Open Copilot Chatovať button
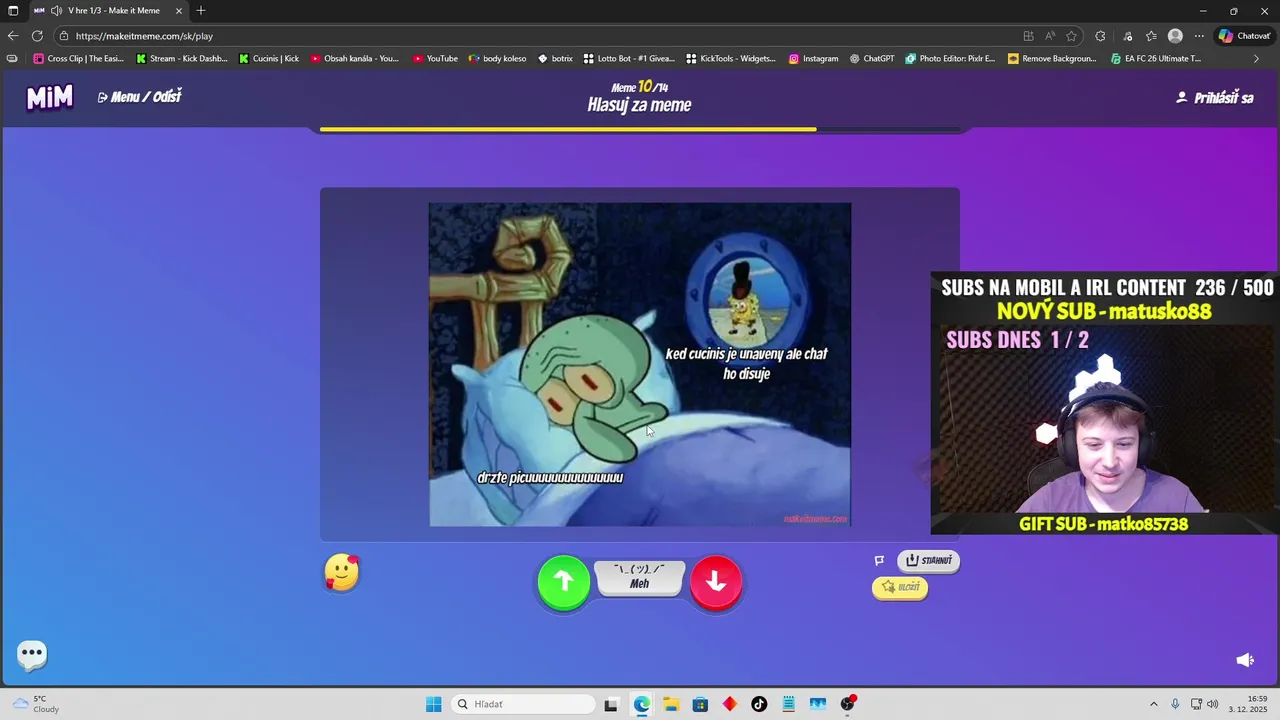Viewport: 1280px width, 720px height. (x=1244, y=36)
